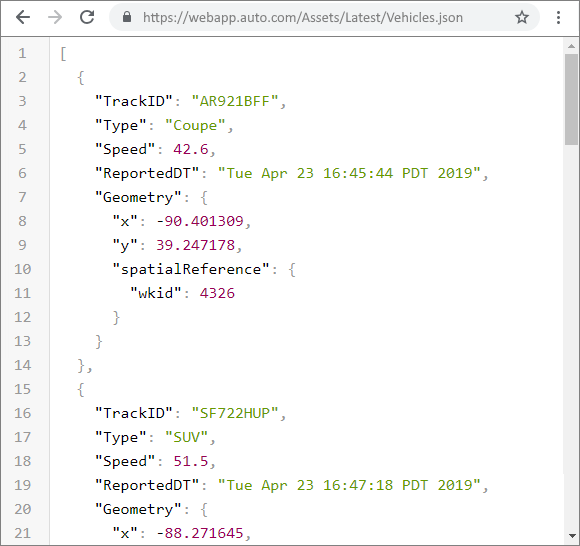Image resolution: width=580 pixels, height=546 pixels.
Task: Click the Type value "SUV"
Action: tap(186, 437)
